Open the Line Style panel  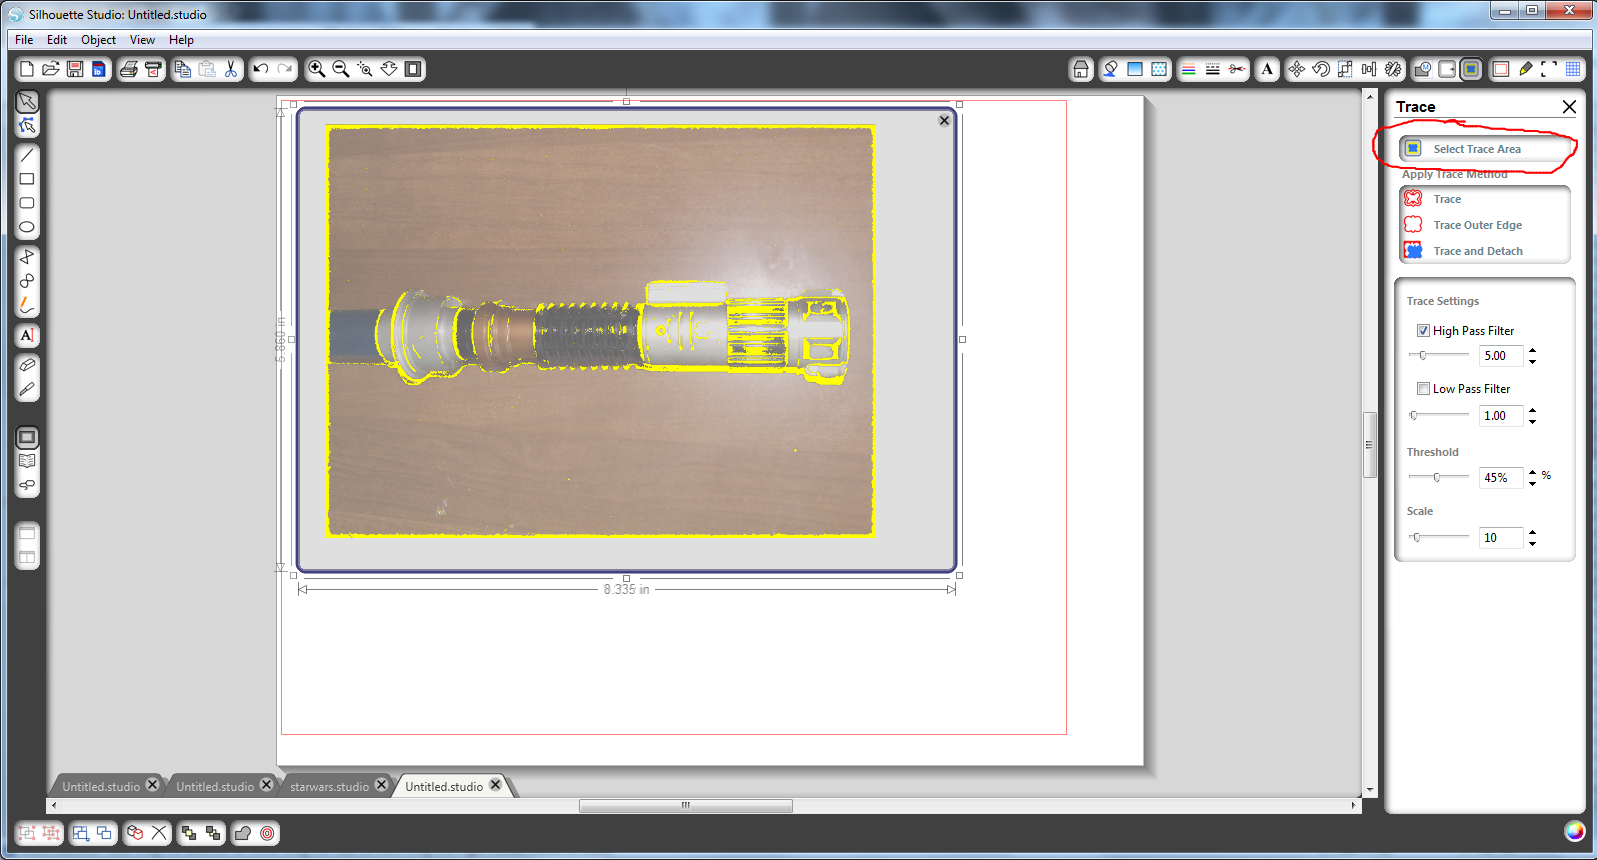click(x=1212, y=69)
